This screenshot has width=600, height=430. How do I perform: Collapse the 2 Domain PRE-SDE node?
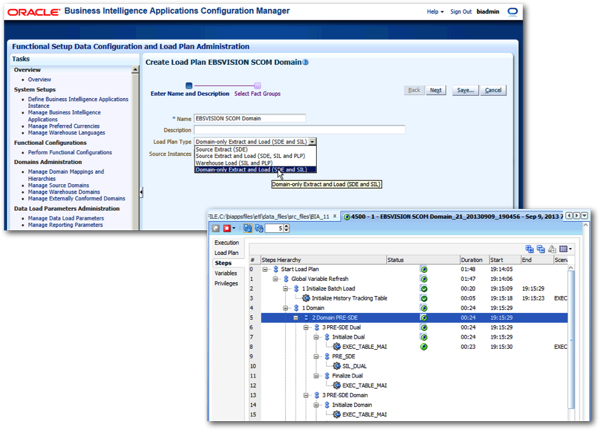[x=296, y=318]
